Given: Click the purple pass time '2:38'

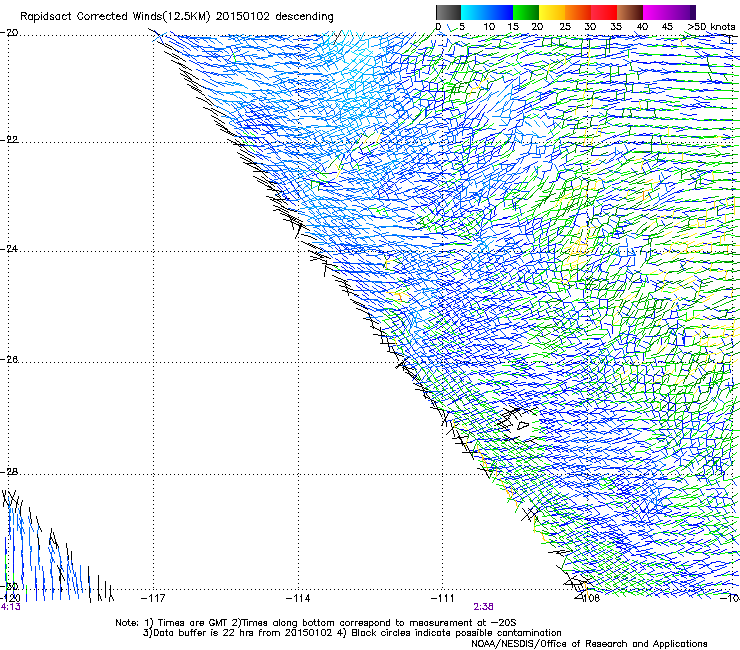Looking at the screenshot, I should point(483,607).
